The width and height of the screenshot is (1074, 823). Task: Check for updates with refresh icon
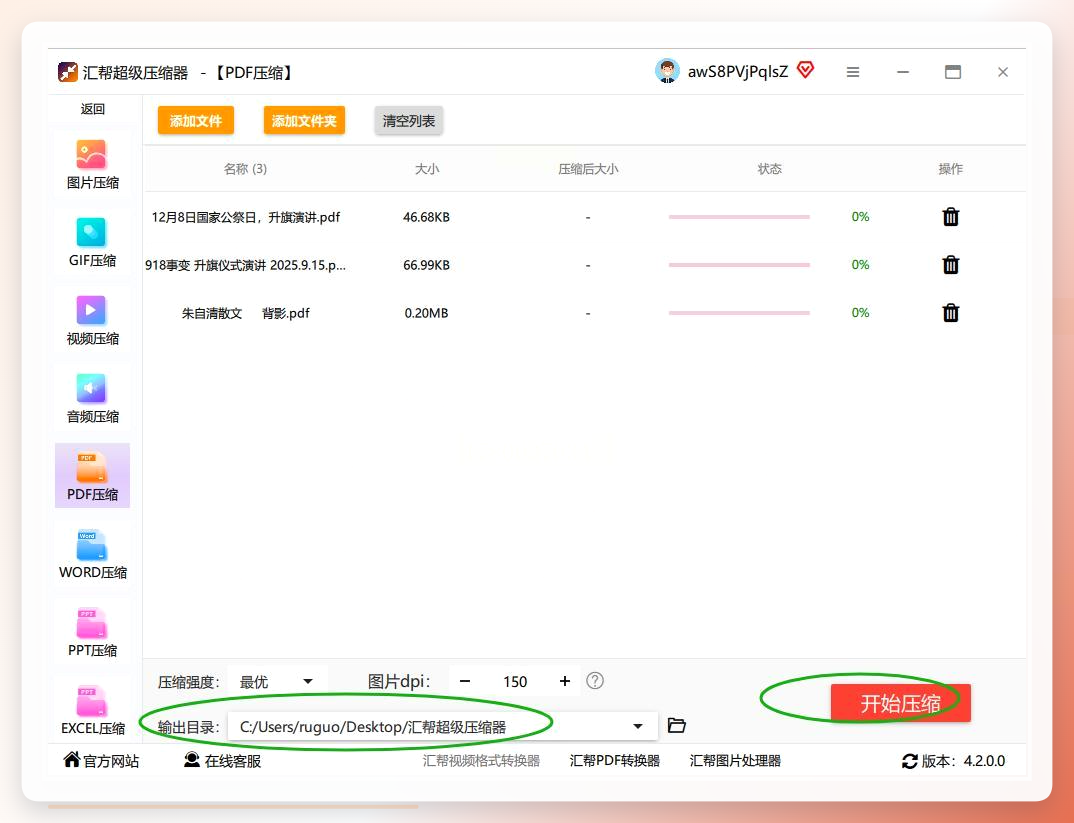pyautogui.click(x=910, y=761)
